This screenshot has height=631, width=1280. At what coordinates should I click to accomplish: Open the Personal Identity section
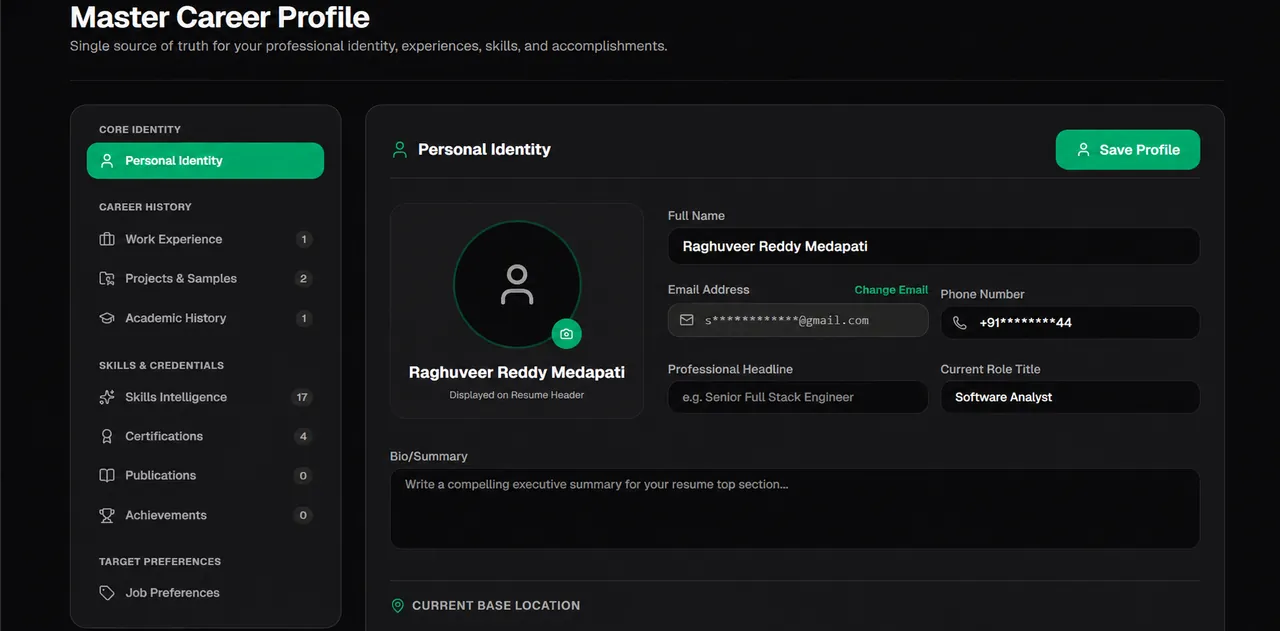click(x=205, y=161)
